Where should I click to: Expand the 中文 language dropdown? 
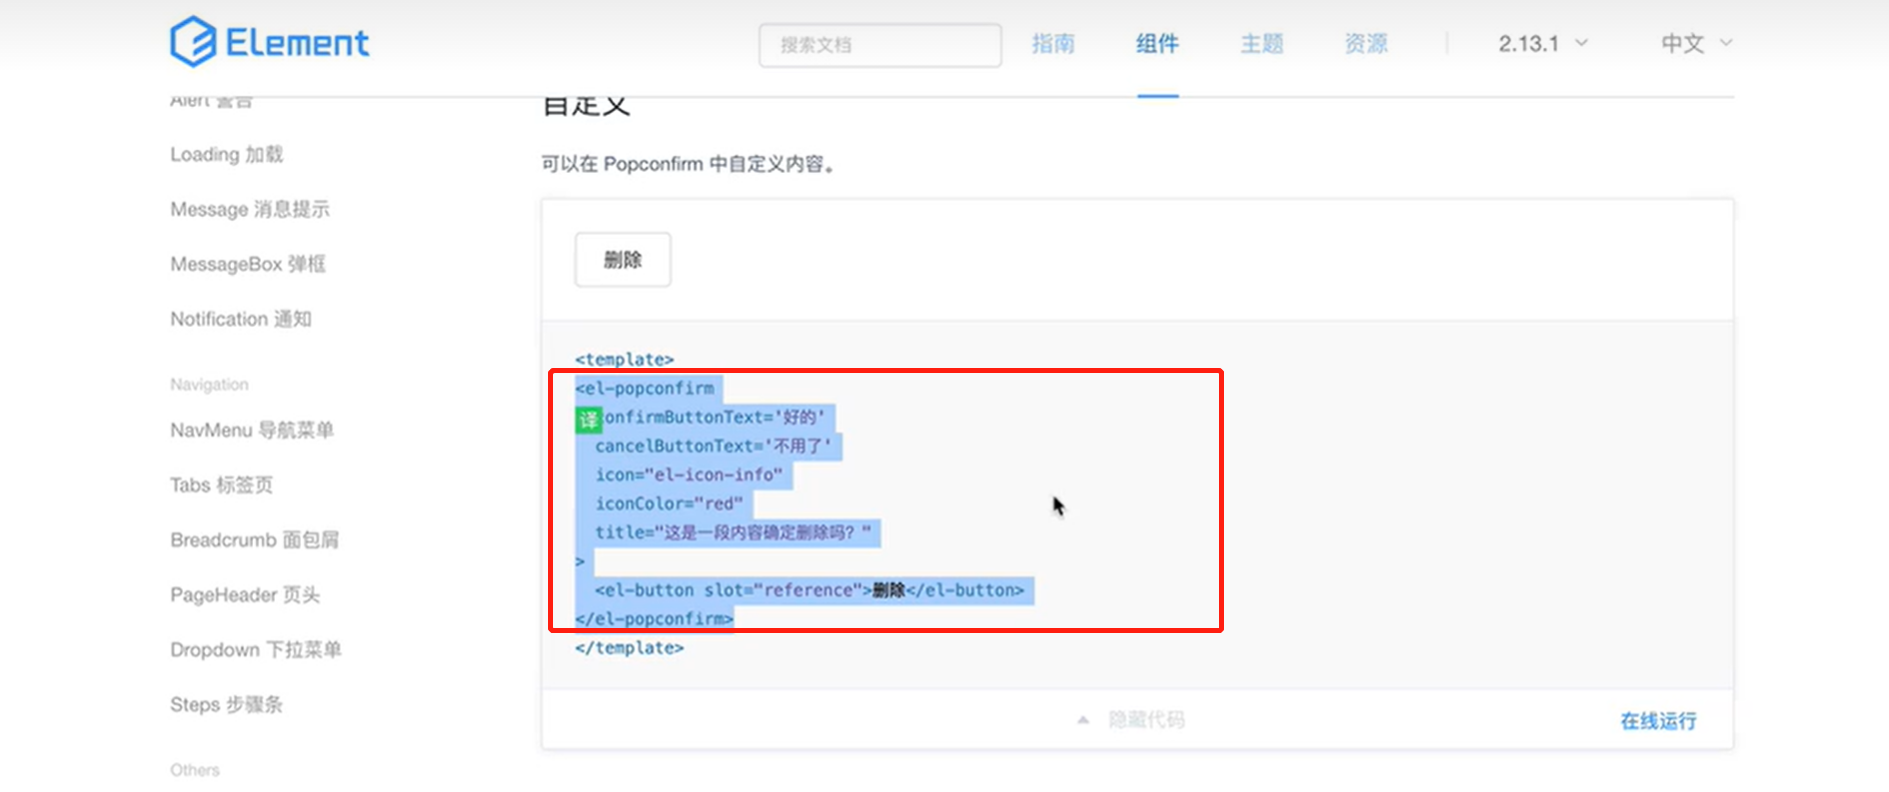click(1696, 43)
